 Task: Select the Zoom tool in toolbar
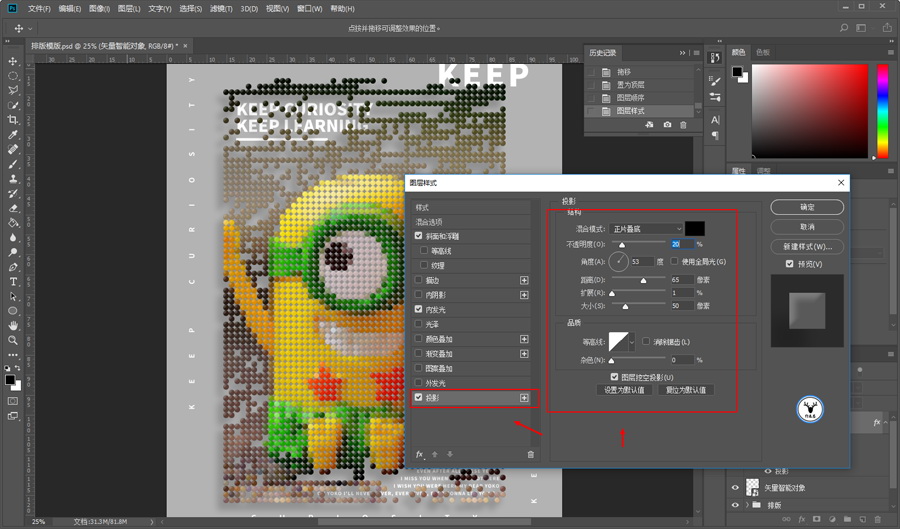(13, 340)
